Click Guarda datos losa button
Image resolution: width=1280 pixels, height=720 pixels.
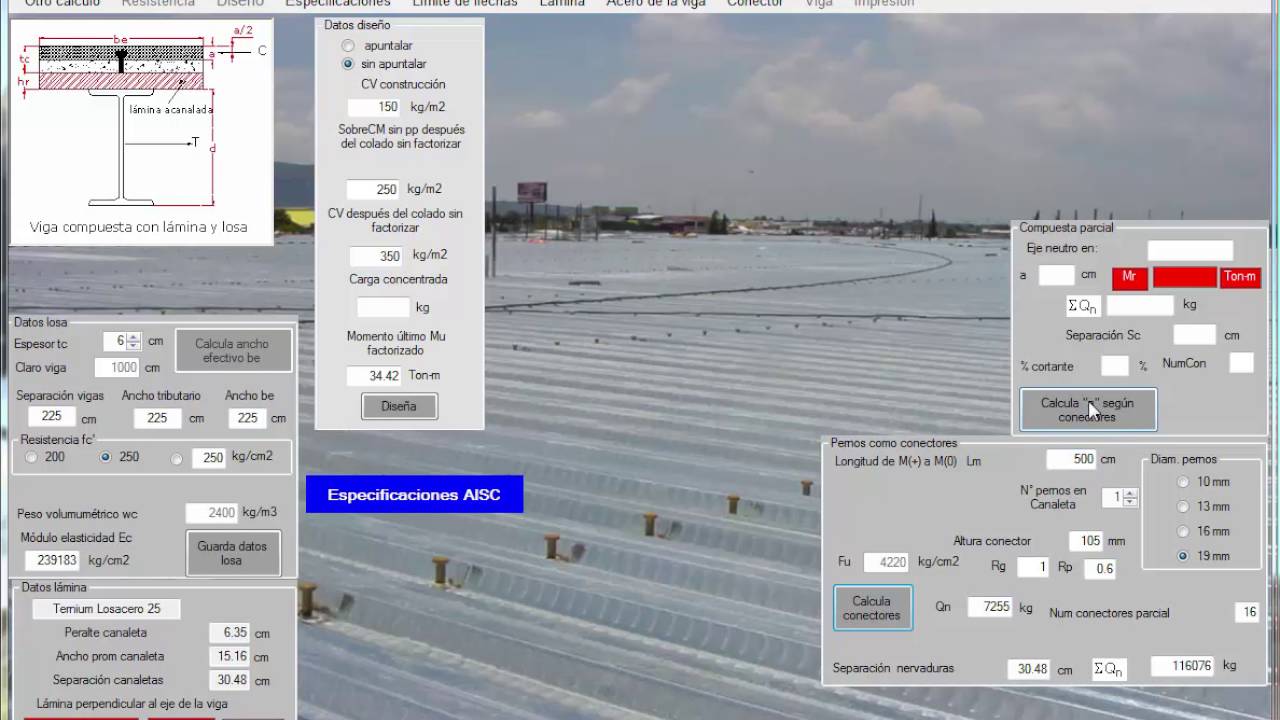(x=232, y=553)
